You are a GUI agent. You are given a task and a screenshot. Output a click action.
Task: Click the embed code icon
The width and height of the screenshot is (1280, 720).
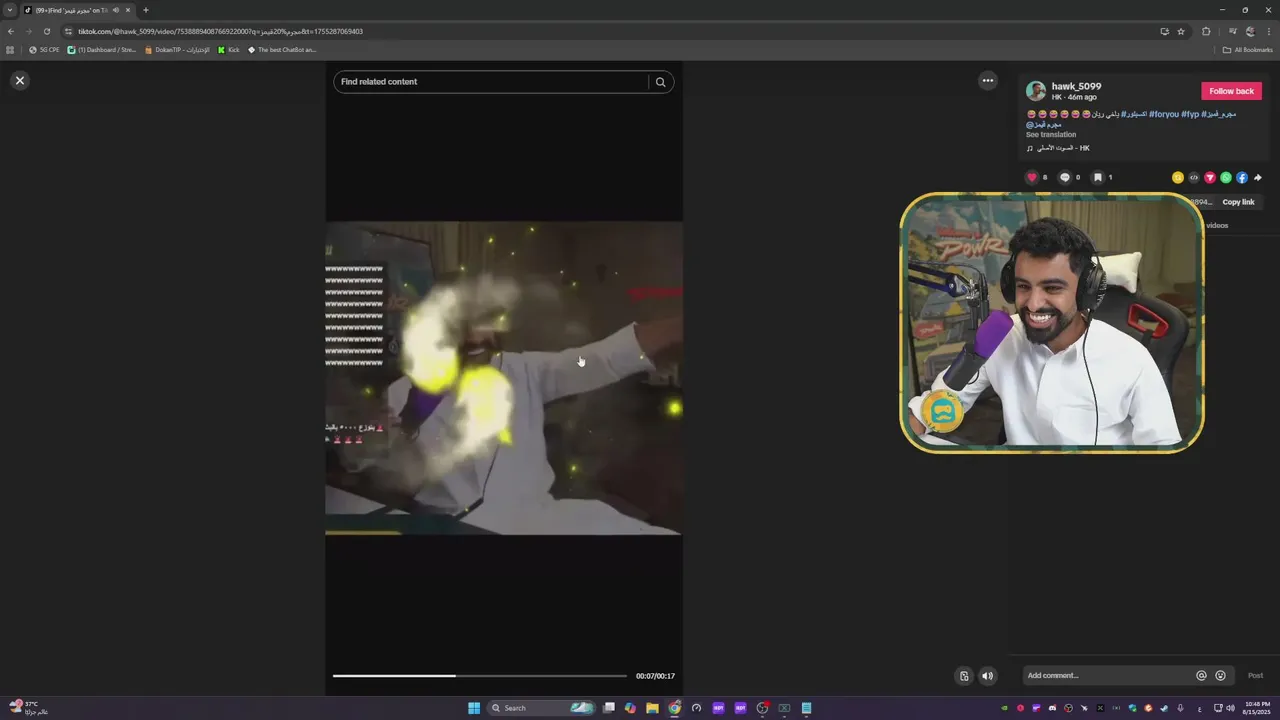(x=1194, y=177)
